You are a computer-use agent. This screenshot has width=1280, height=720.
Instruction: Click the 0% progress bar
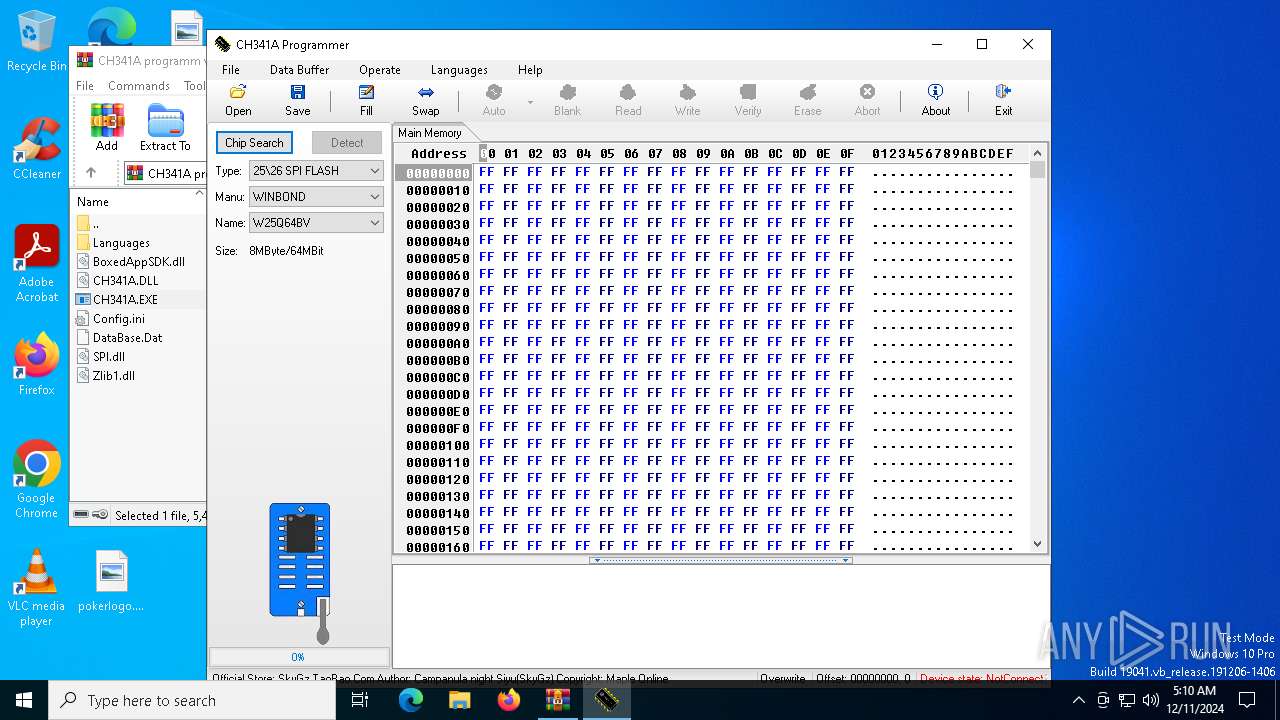pyautogui.click(x=298, y=657)
